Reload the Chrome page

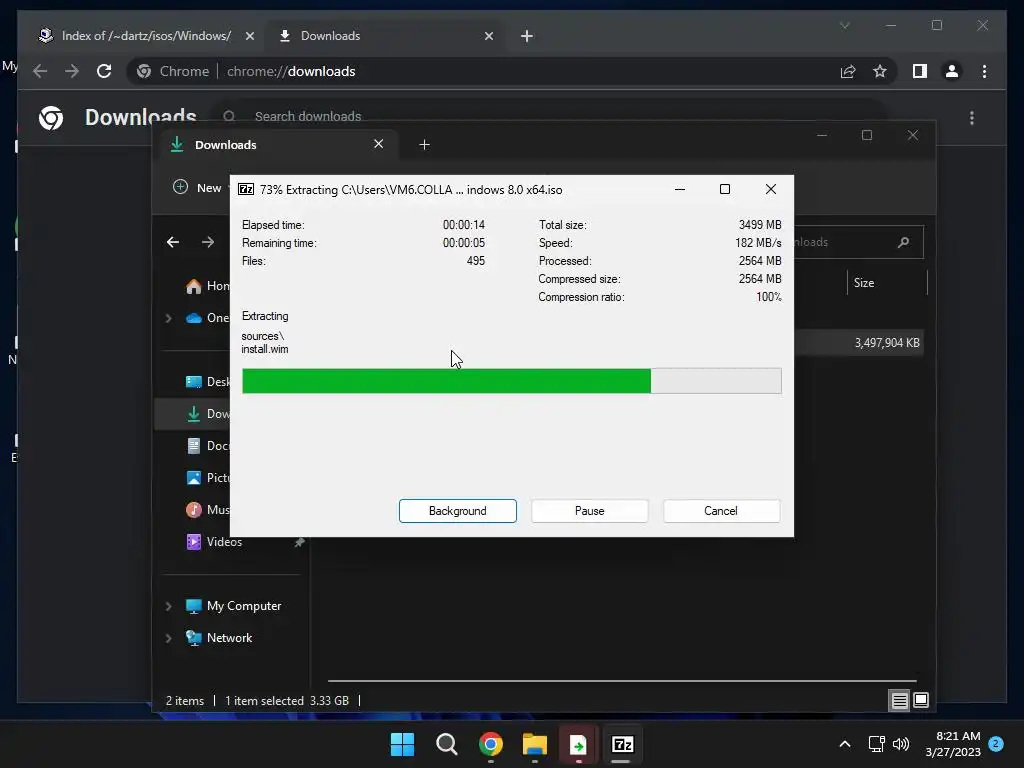[104, 71]
